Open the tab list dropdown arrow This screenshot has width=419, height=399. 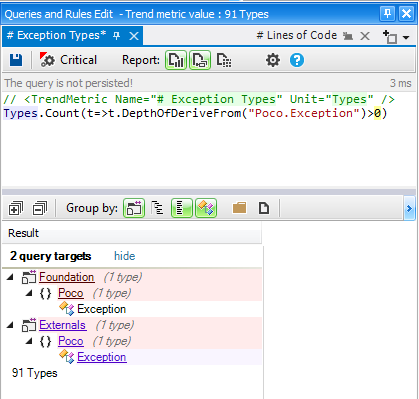tap(406, 37)
